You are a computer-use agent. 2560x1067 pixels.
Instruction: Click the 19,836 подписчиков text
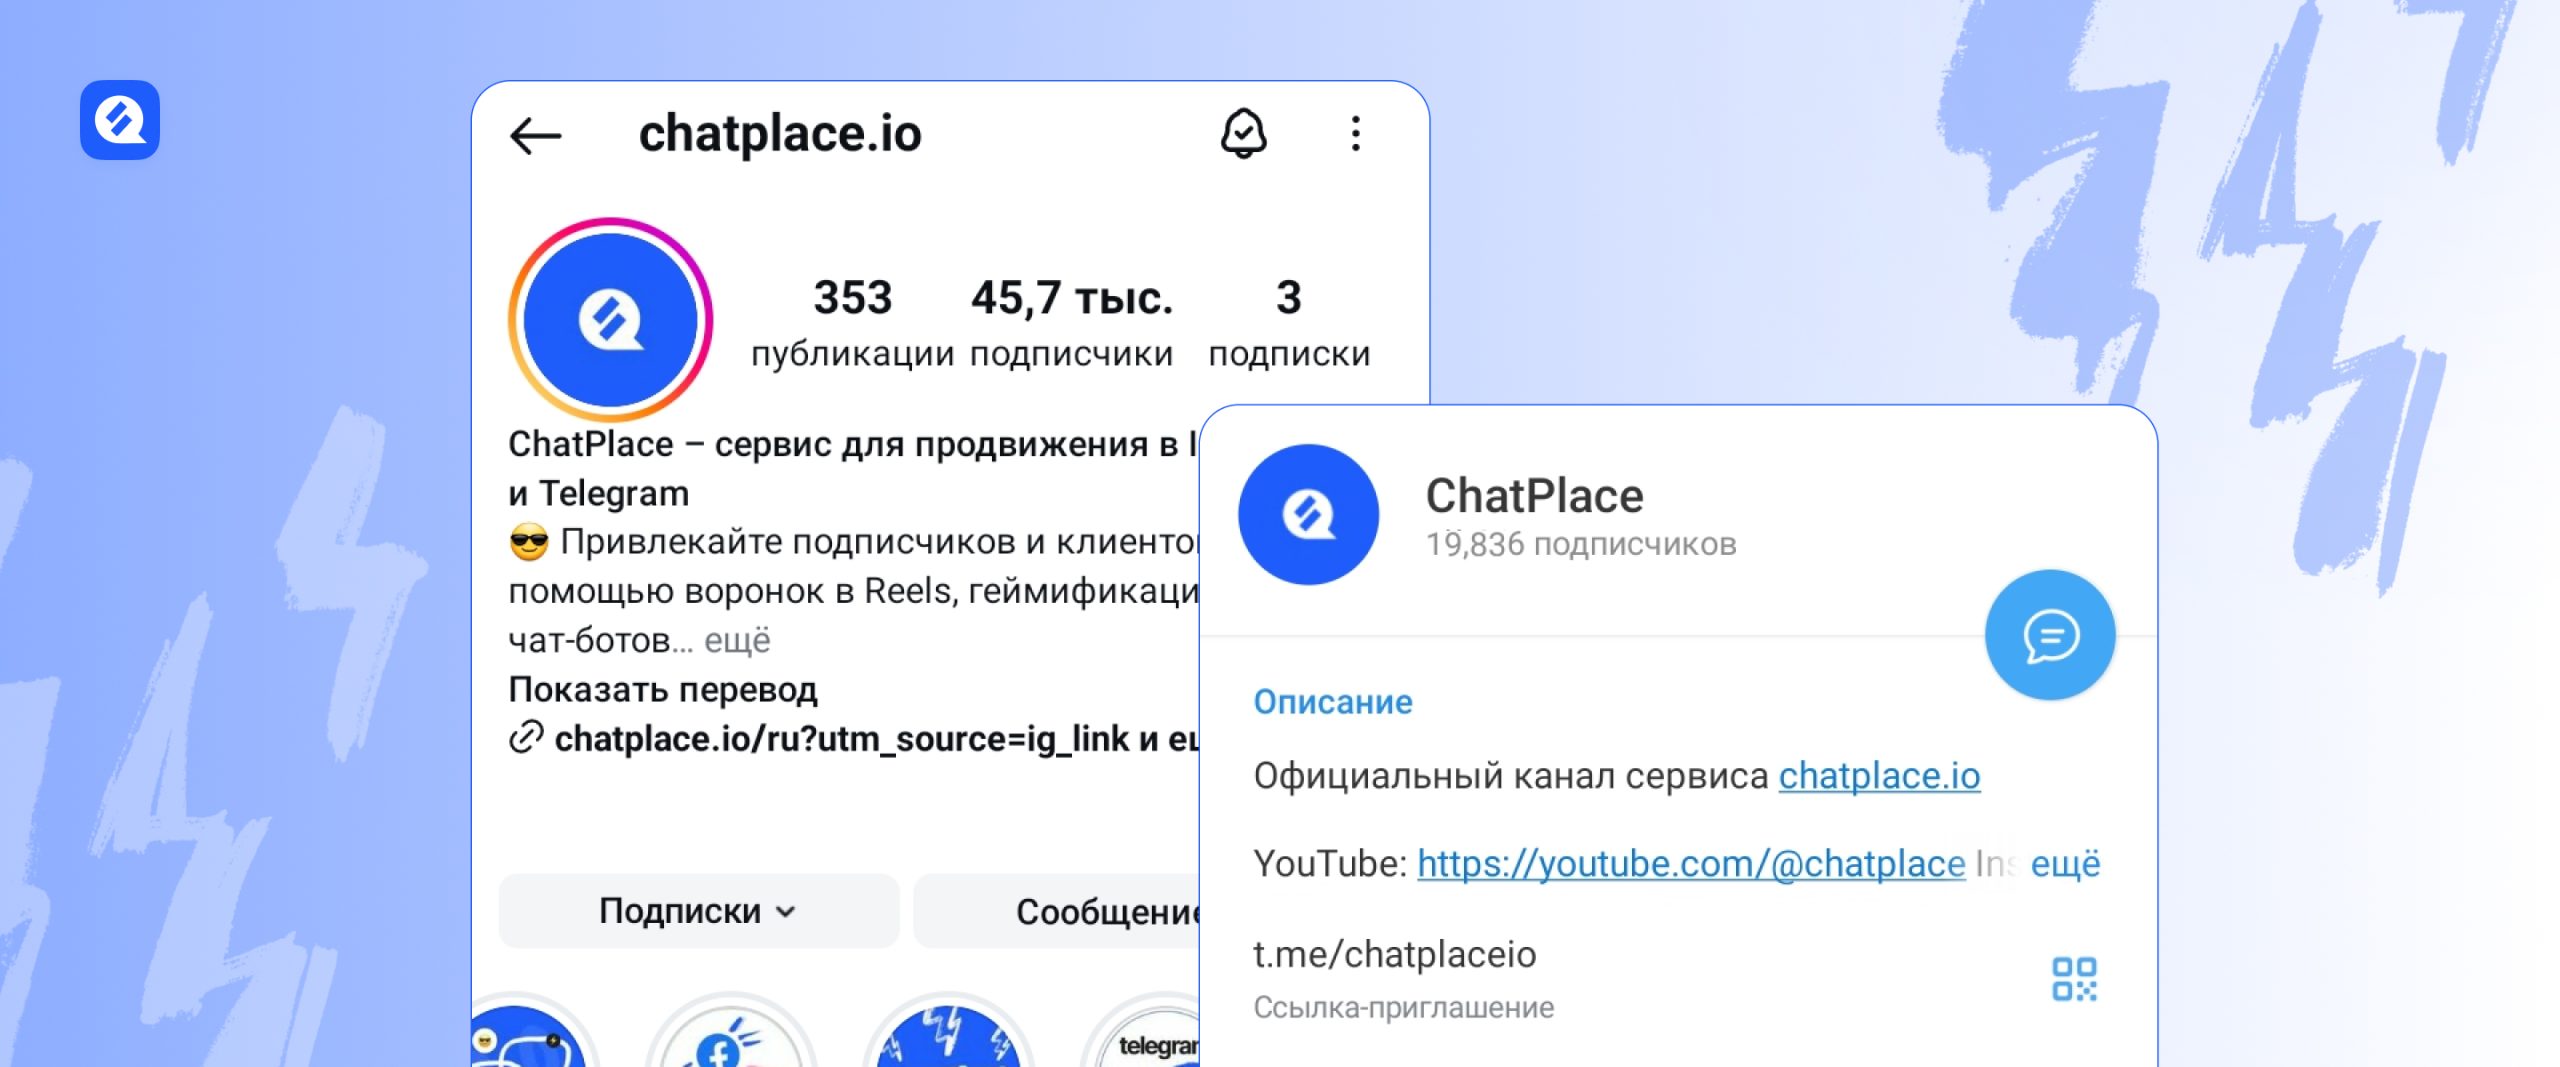tap(1581, 545)
